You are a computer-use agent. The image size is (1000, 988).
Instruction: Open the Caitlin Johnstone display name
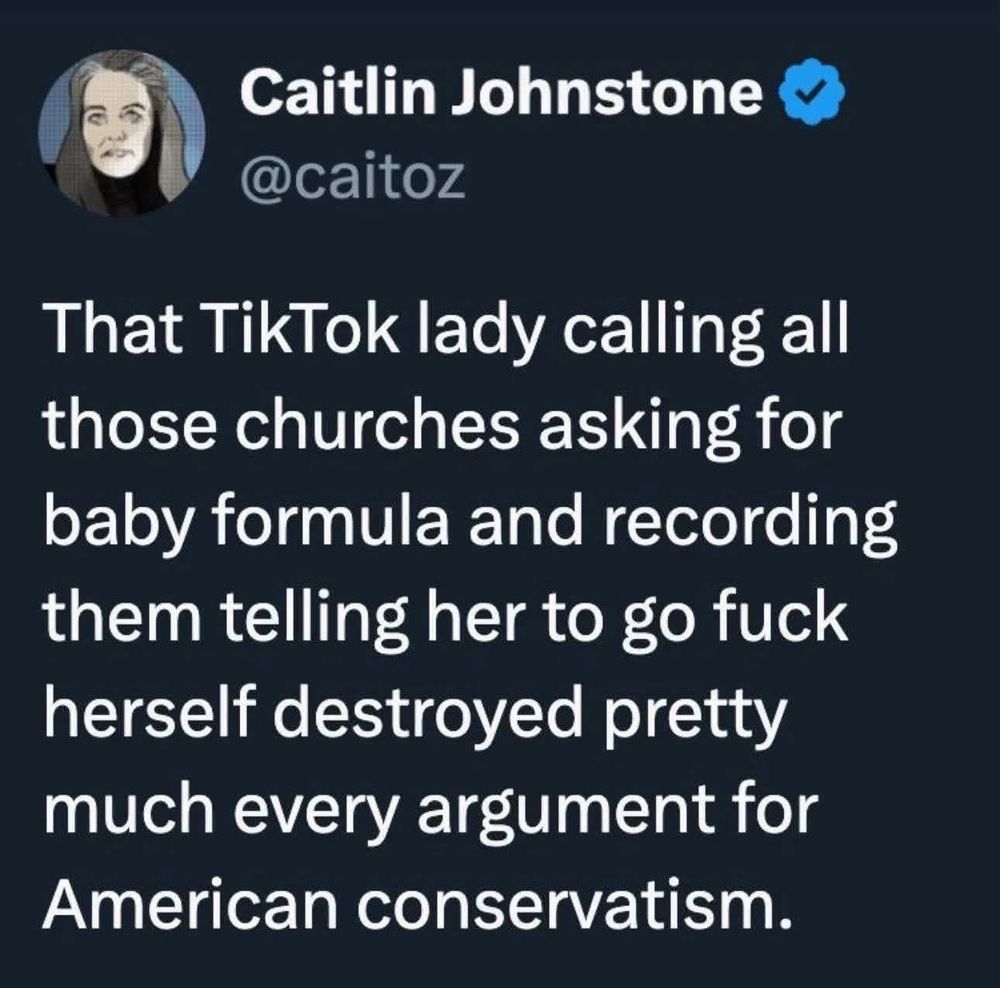point(501,94)
